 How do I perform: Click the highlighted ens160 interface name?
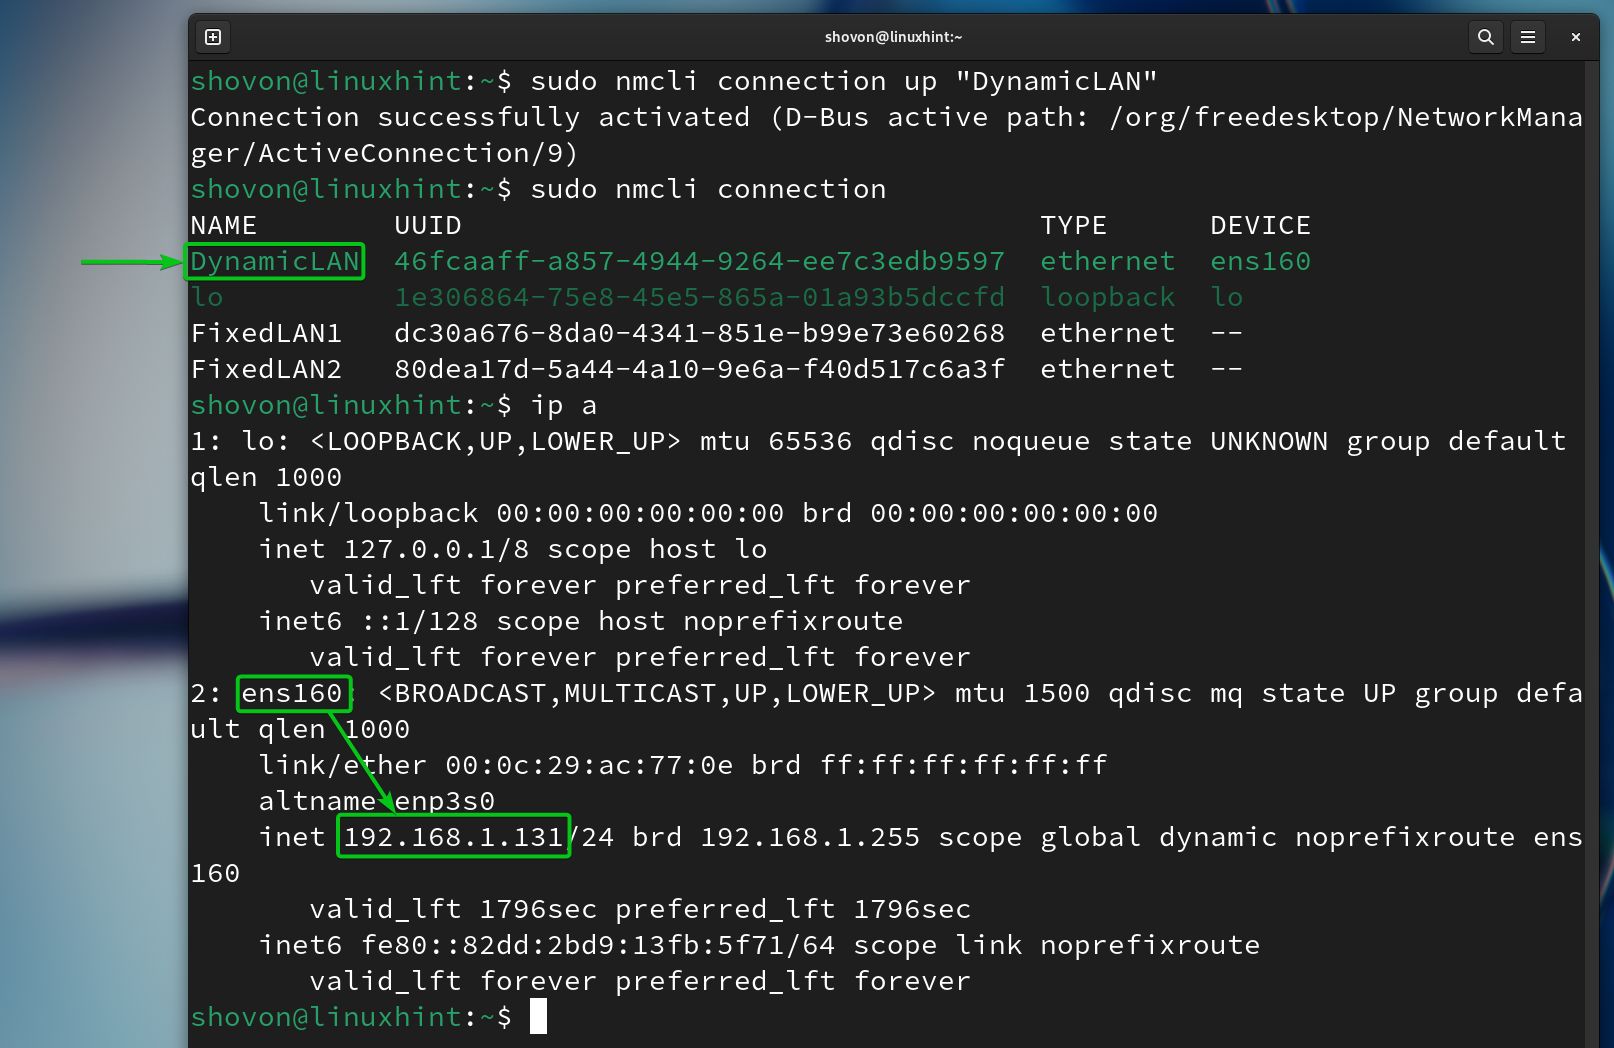click(292, 694)
